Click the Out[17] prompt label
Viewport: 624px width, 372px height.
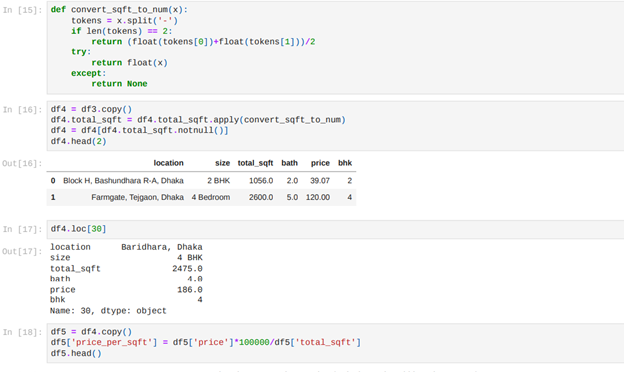(x=22, y=251)
